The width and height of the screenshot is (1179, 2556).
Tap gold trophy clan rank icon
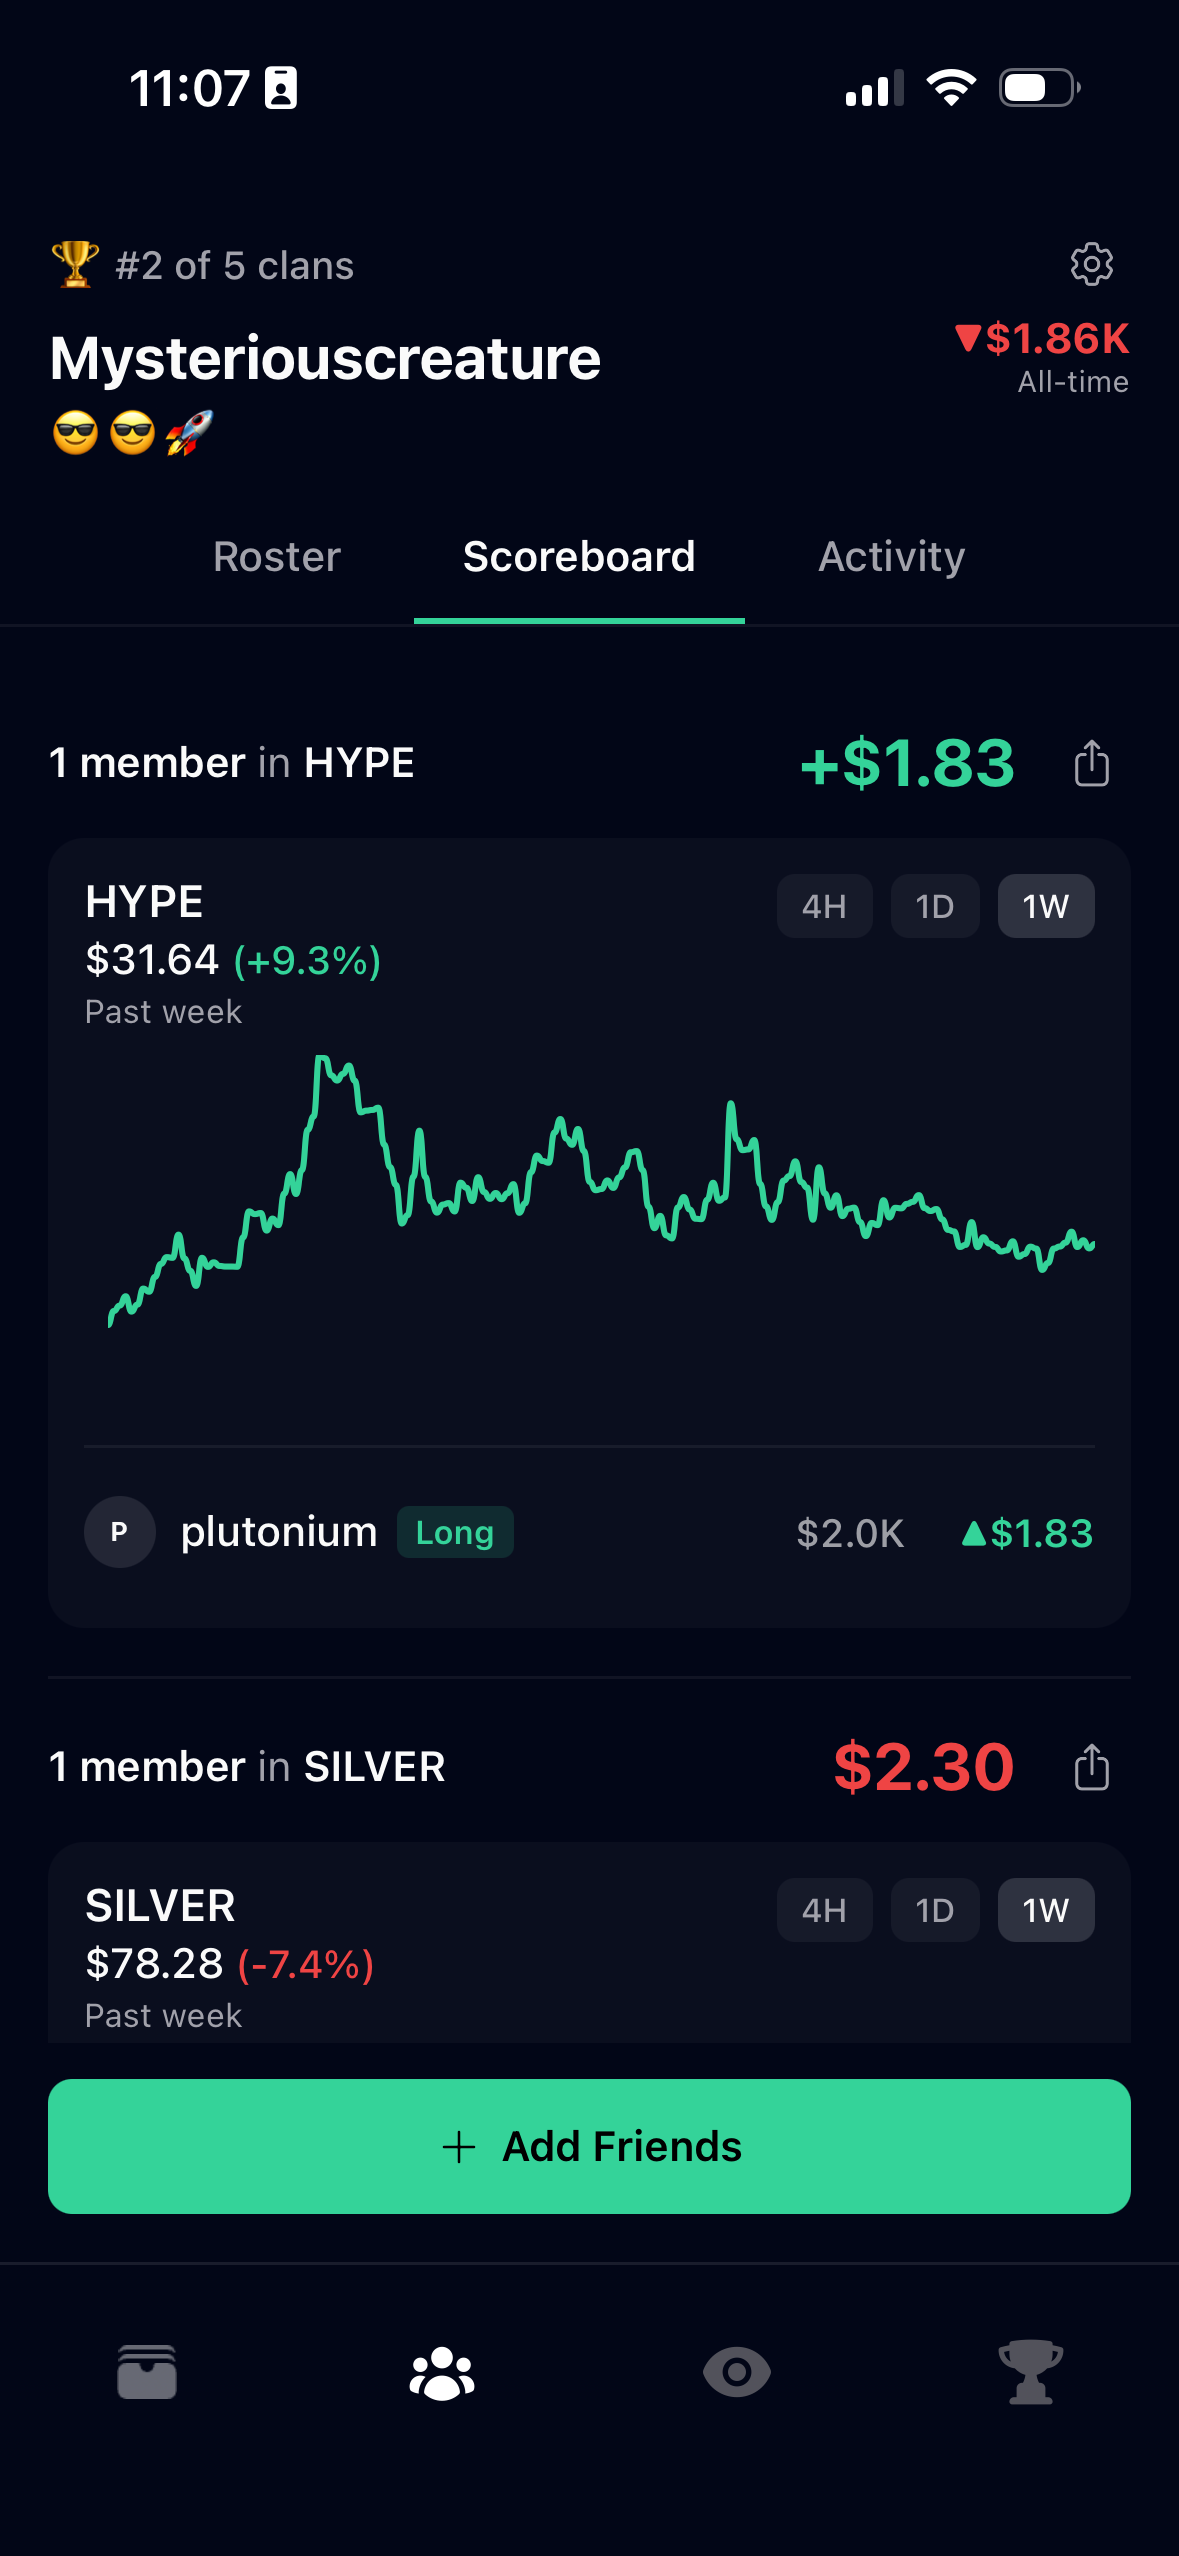pyautogui.click(x=75, y=265)
